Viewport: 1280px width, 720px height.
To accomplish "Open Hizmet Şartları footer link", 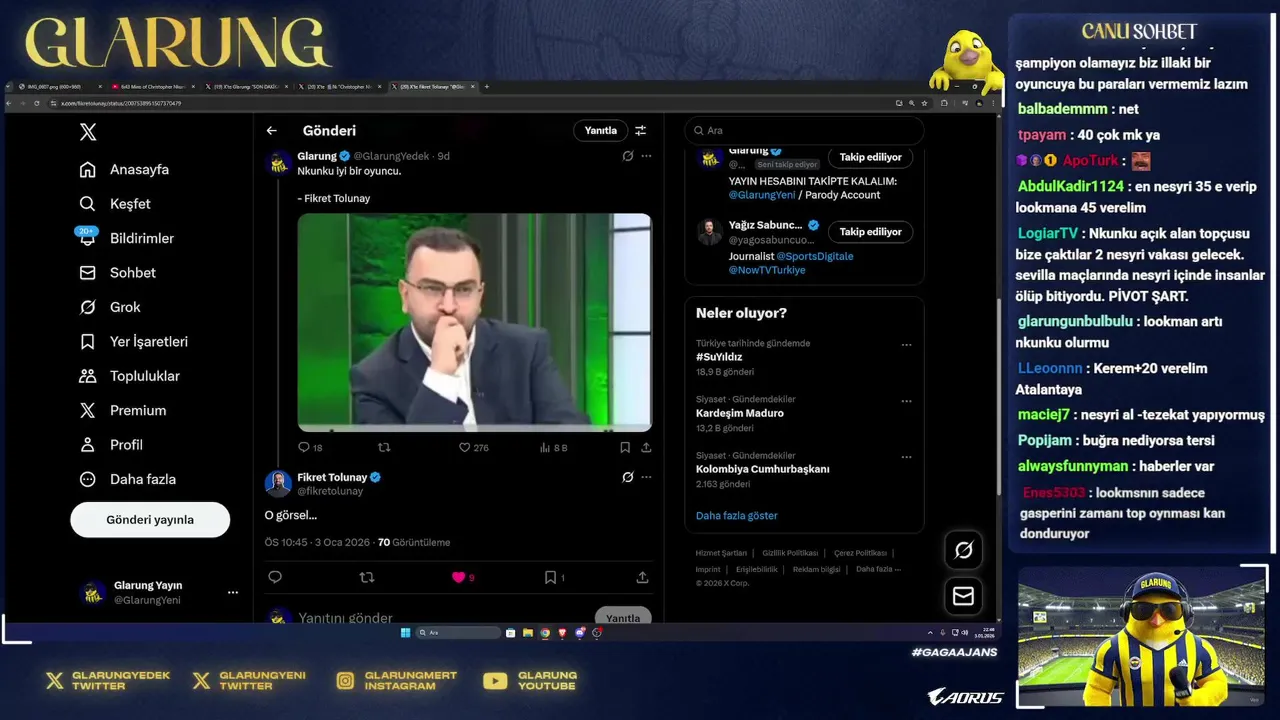I will (x=721, y=553).
